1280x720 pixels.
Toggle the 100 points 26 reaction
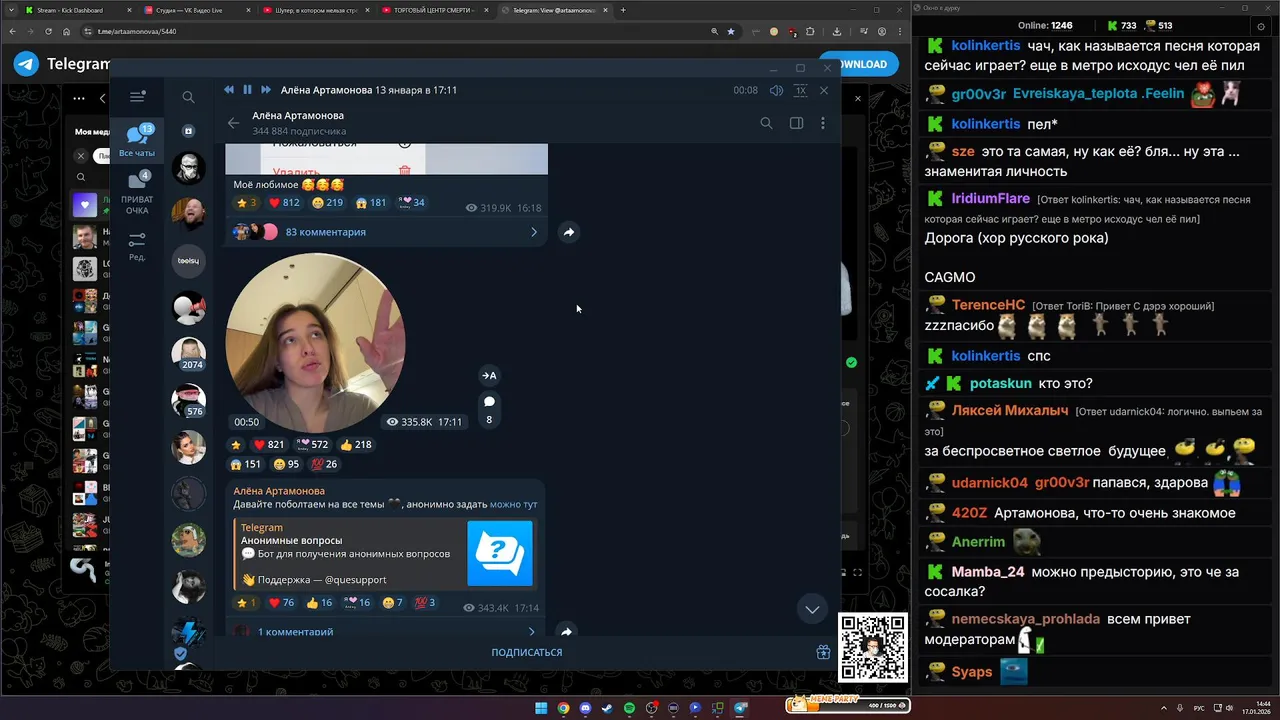[325, 464]
